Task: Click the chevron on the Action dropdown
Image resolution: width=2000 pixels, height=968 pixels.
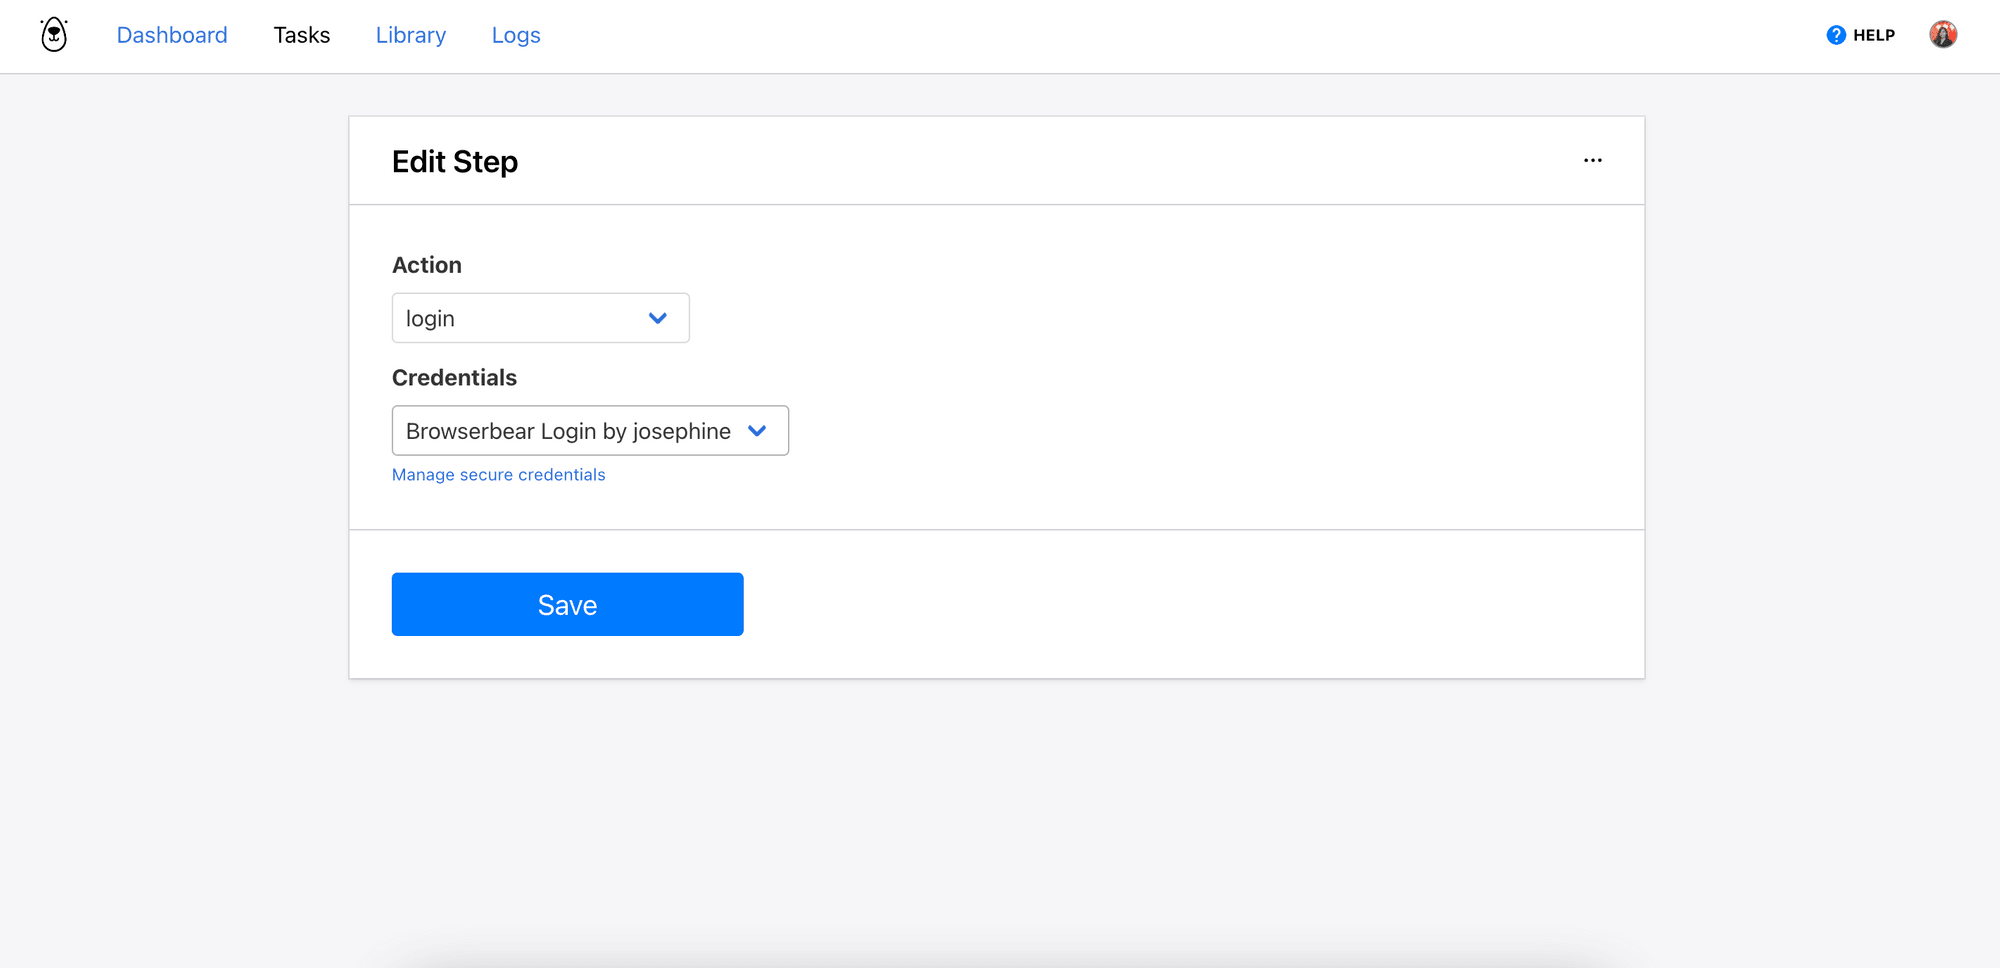Action: click(658, 318)
